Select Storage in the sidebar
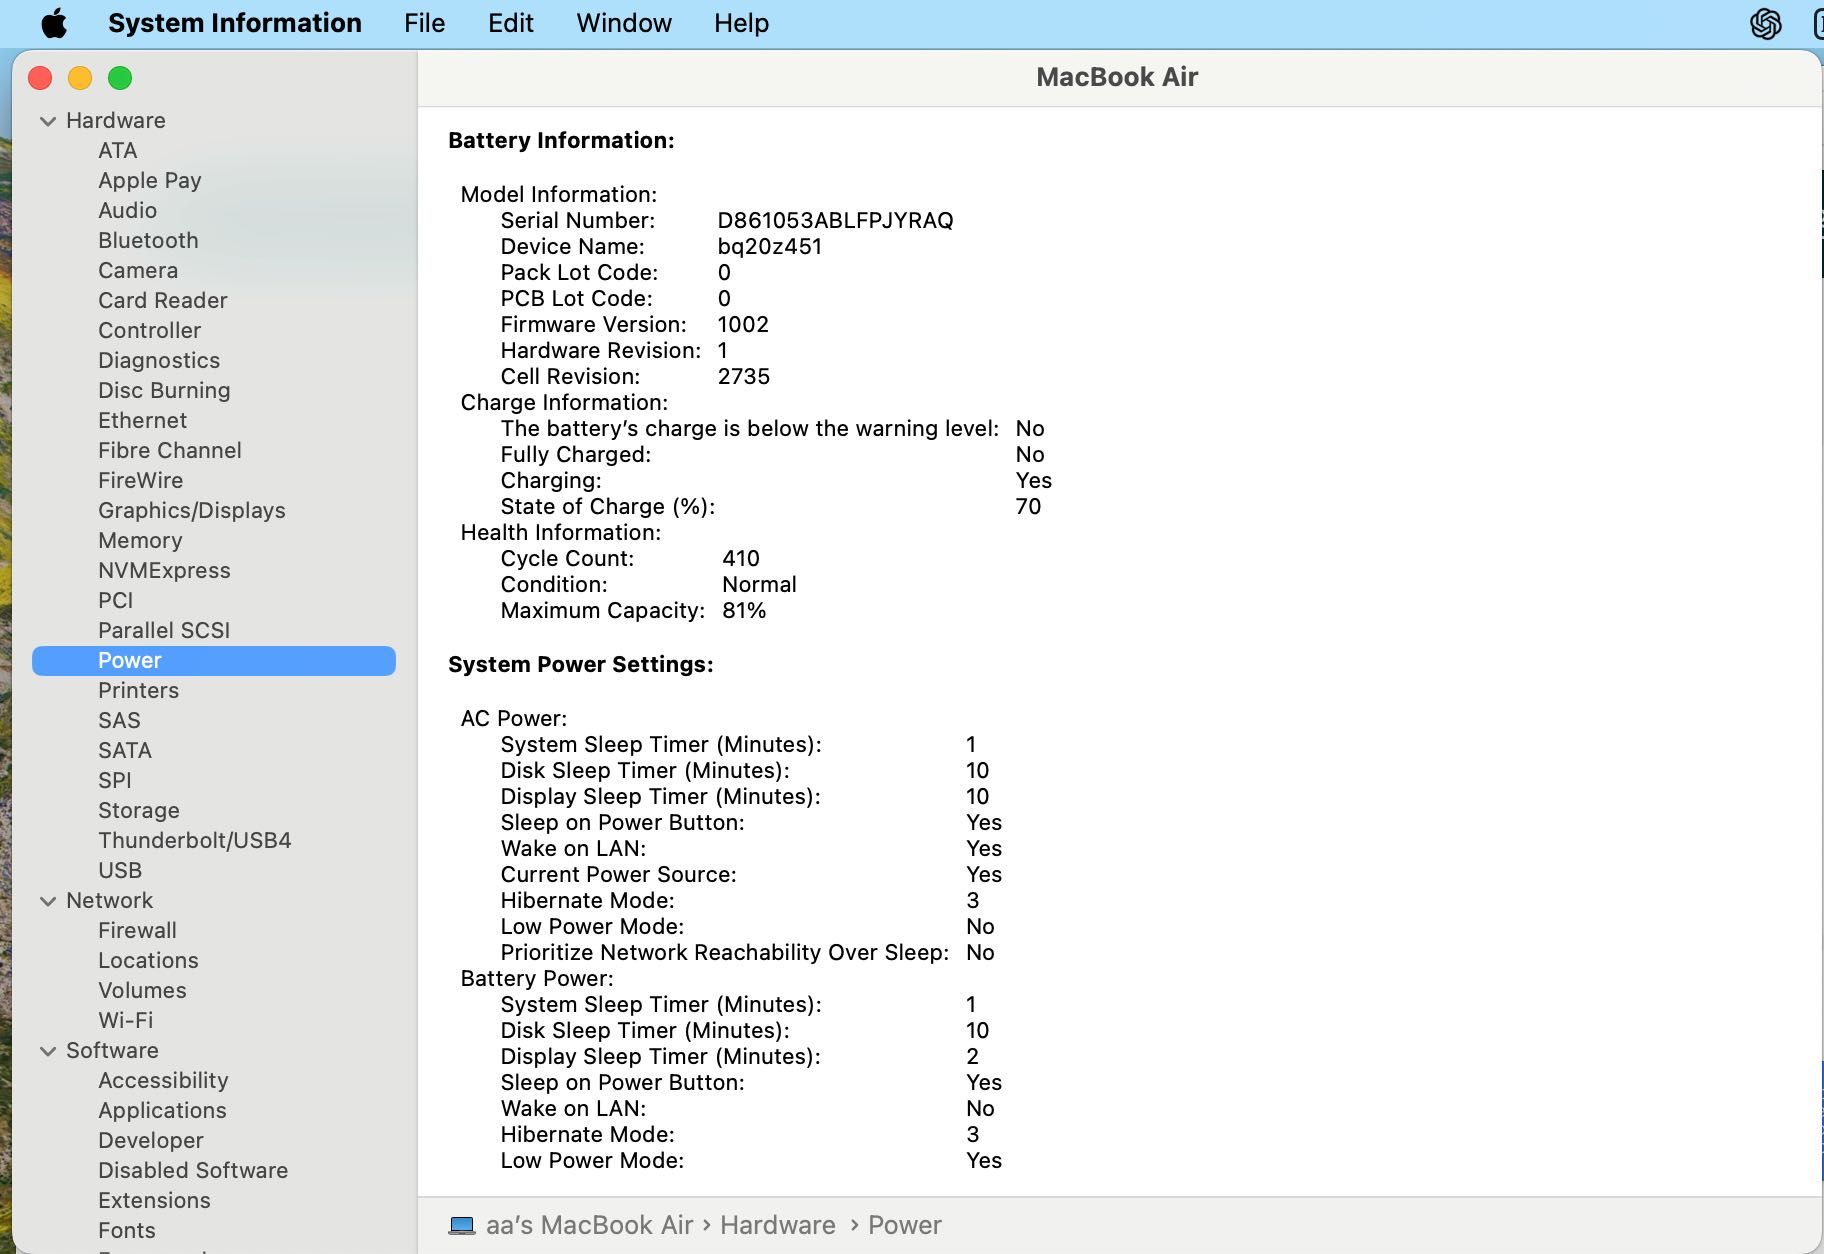Viewport: 1824px width, 1254px height. point(139,810)
